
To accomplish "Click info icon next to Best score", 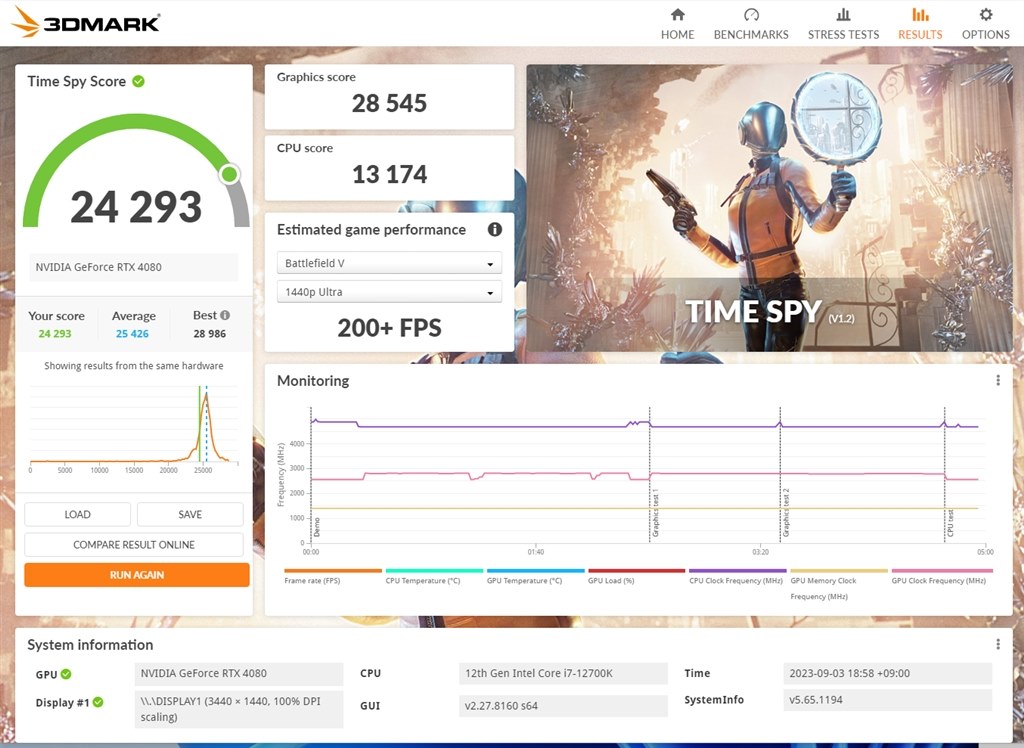I will [225, 315].
